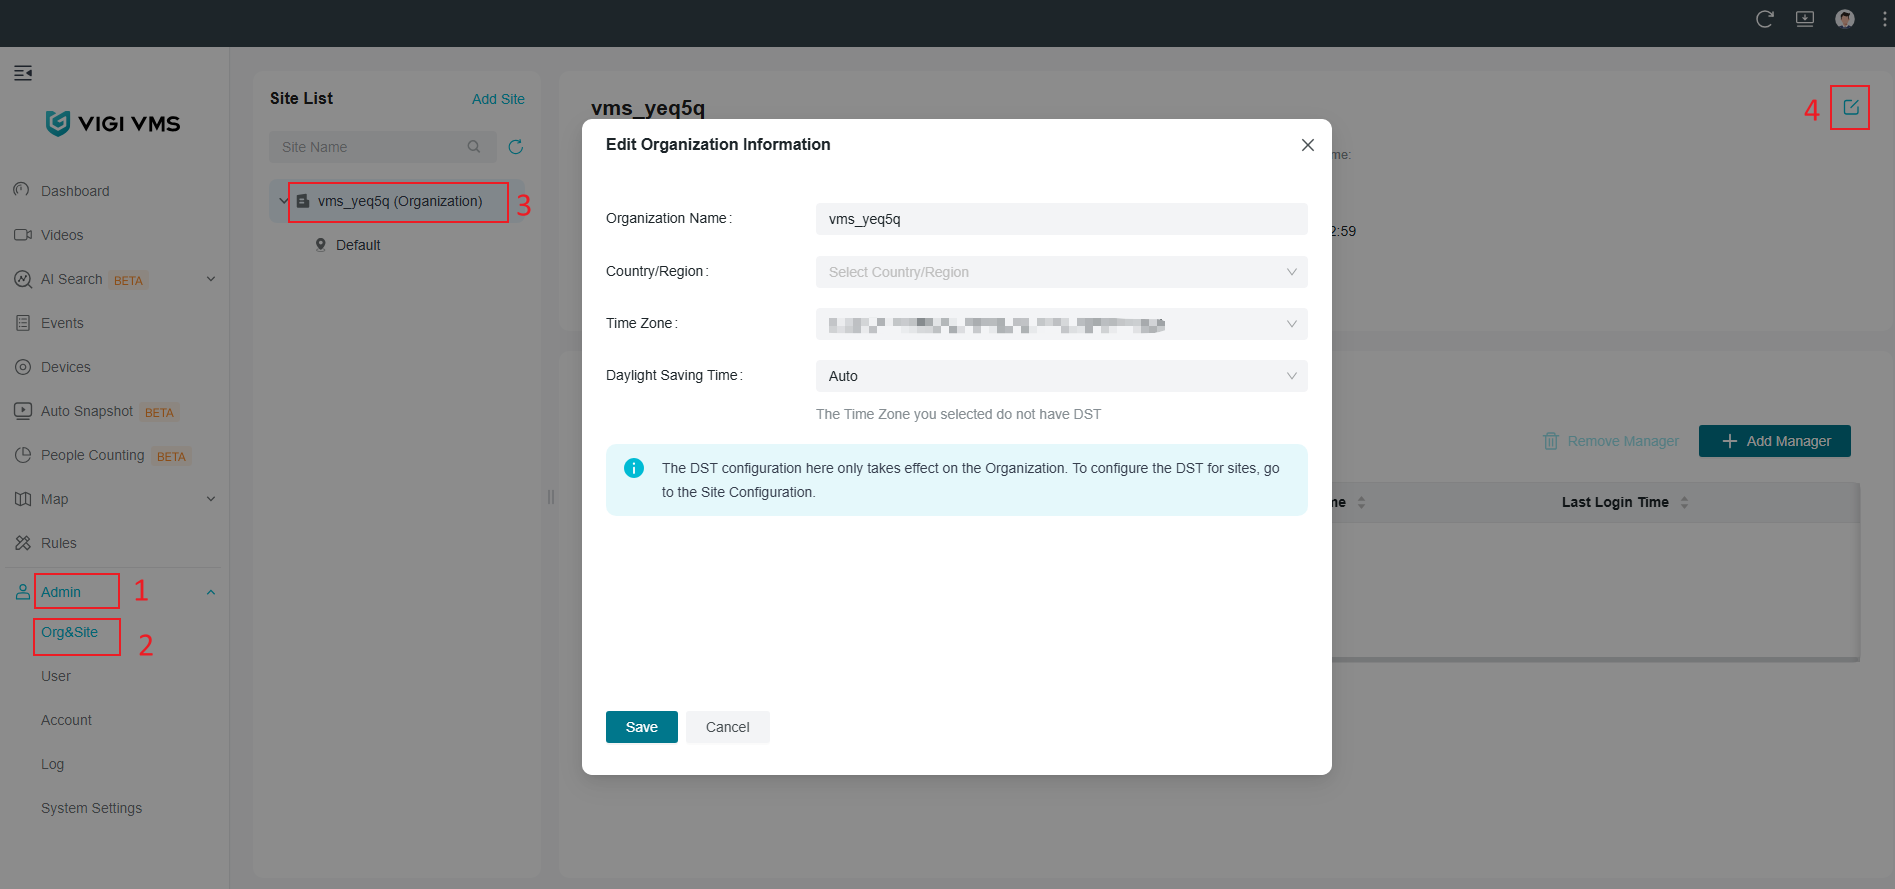Image resolution: width=1895 pixels, height=889 pixels.
Task: Expand Map chevron arrow
Action: [x=211, y=499]
